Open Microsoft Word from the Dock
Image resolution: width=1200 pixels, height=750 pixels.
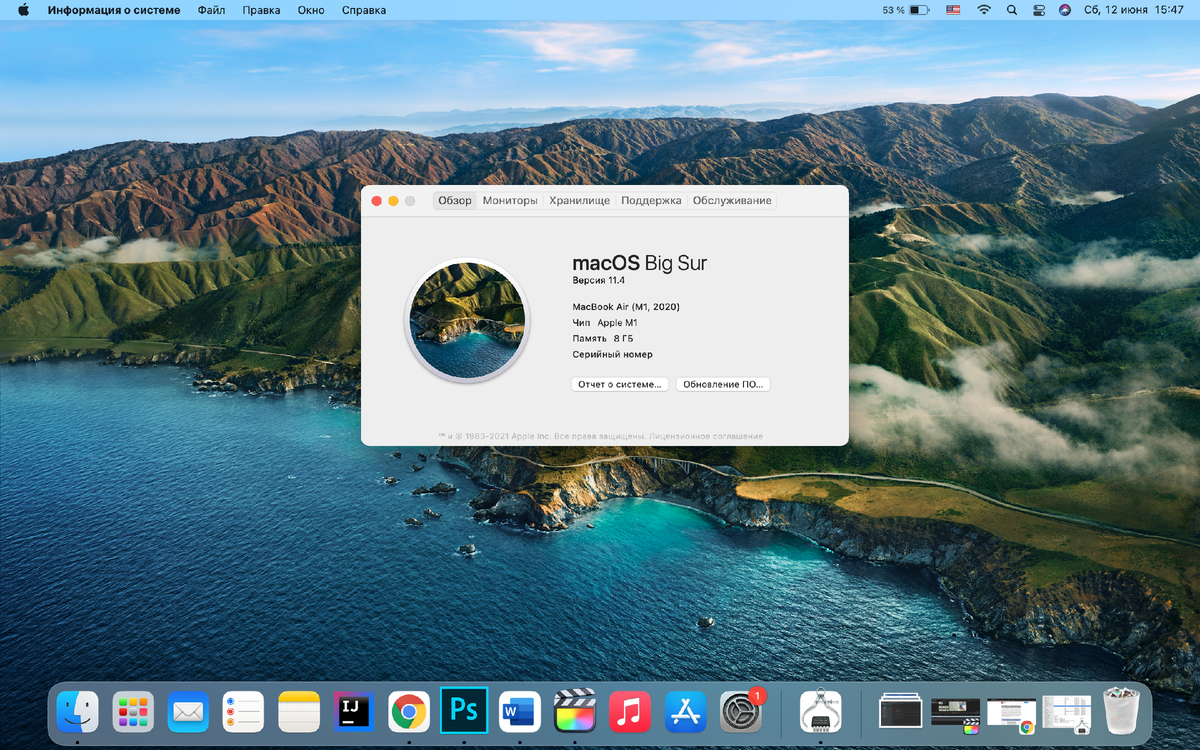click(x=519, y=711)
